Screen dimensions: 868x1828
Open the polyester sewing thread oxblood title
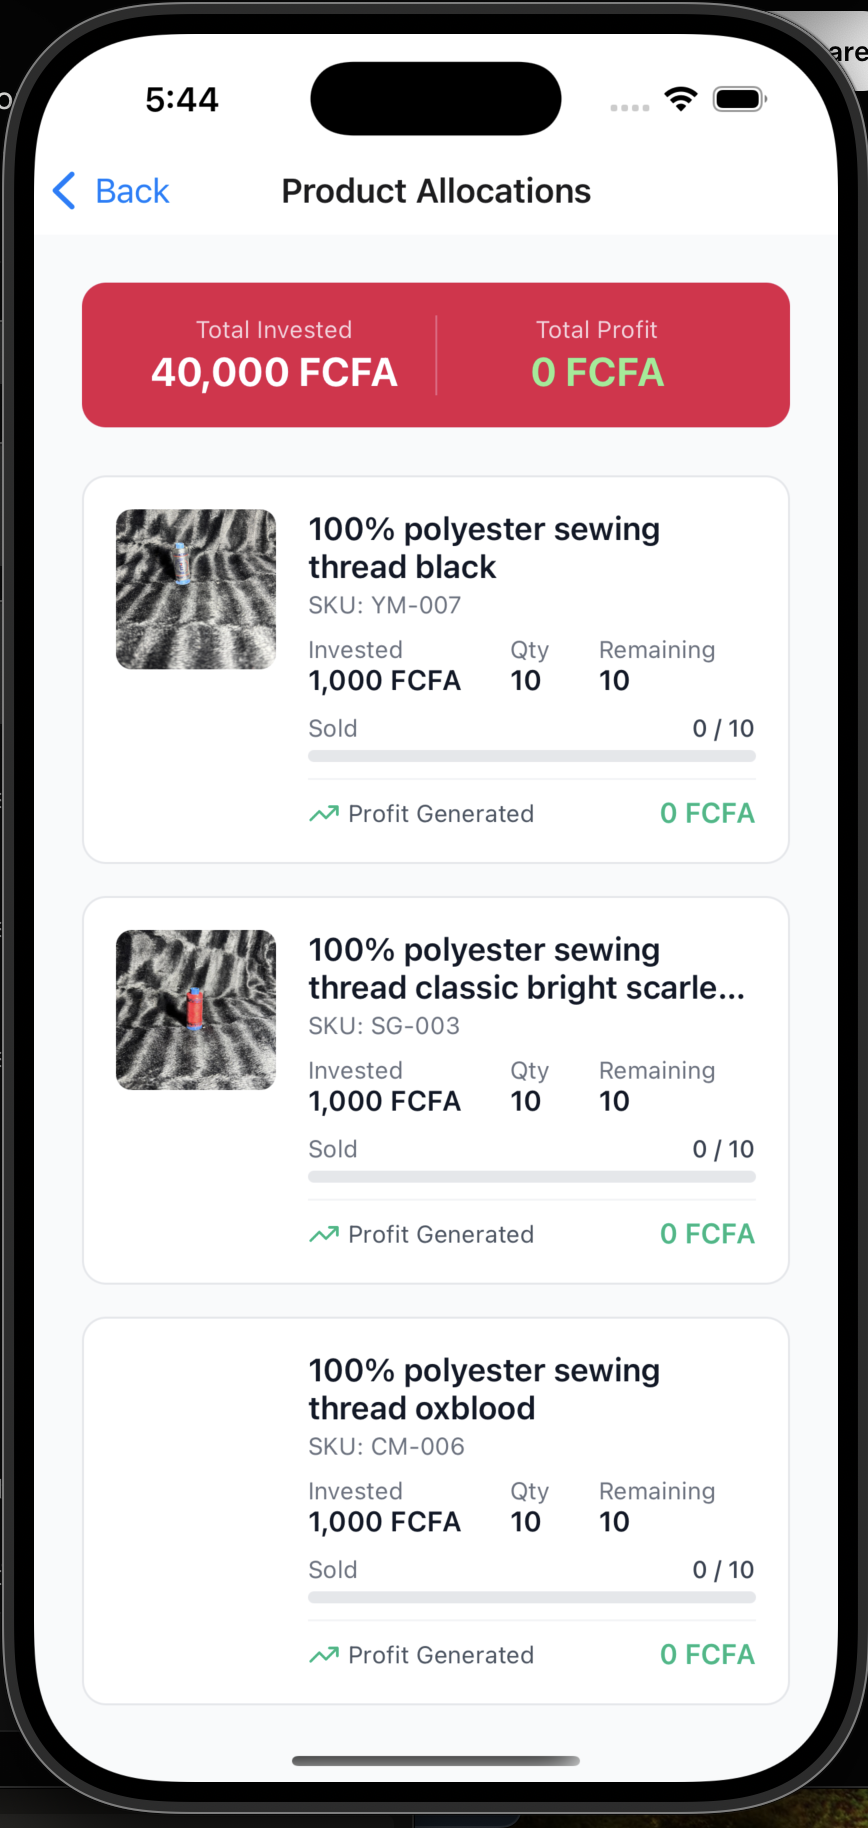pyautogui.click(x=483, y=1389)
